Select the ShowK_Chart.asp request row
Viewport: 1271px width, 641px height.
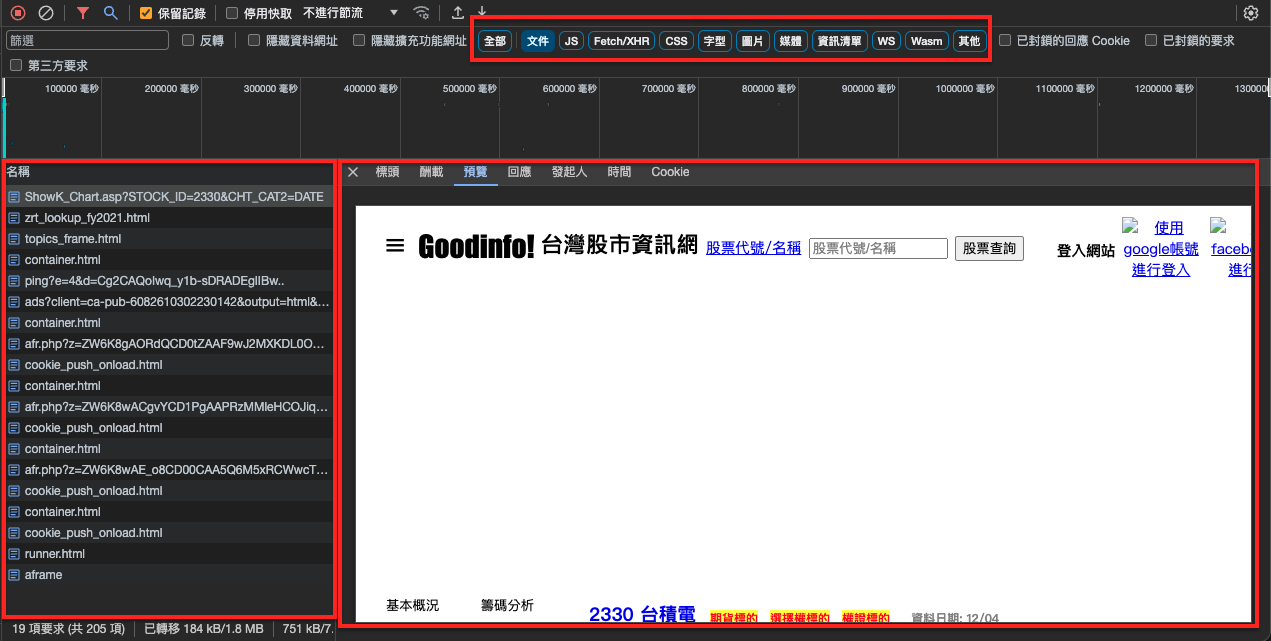point(168,197)
